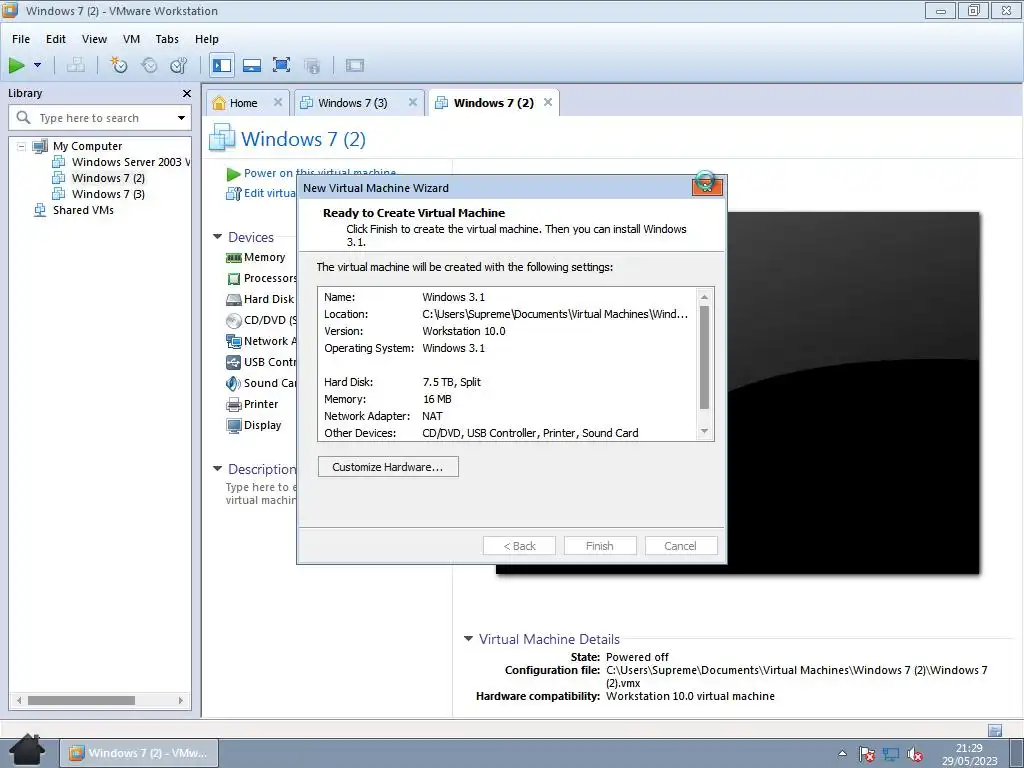Toggle the library sidebar view icon

coord(222,65)
